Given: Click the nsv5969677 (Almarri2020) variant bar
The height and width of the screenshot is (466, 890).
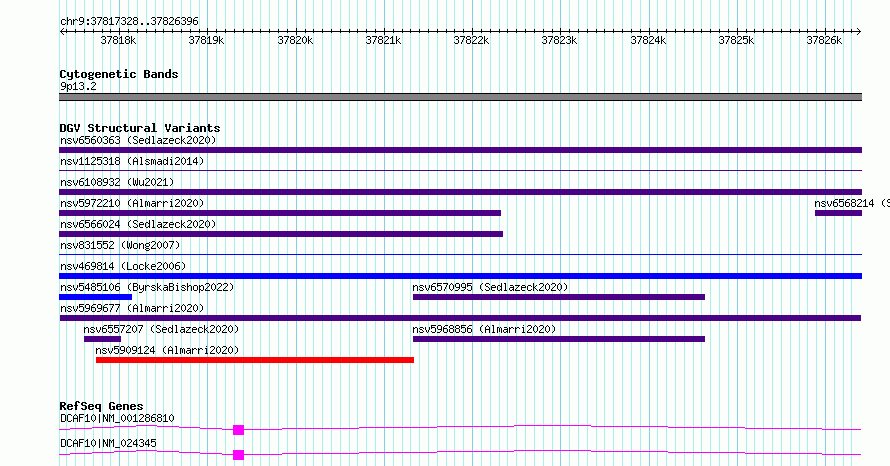Looking at the screenshot, I should (460, 318).
